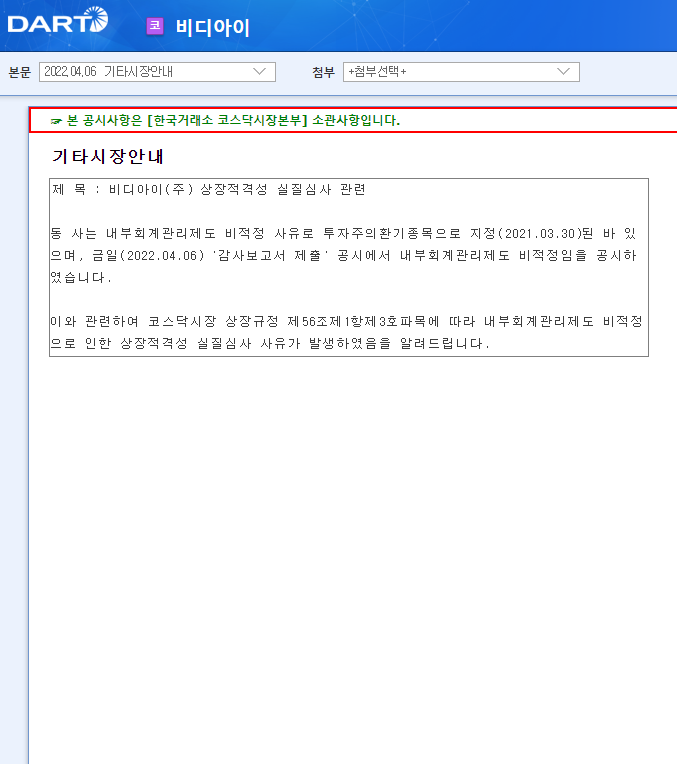Click the 기타시장안내 heading
Image resolution: width=677 pixels, height=764 pixels.
point(108,156)
